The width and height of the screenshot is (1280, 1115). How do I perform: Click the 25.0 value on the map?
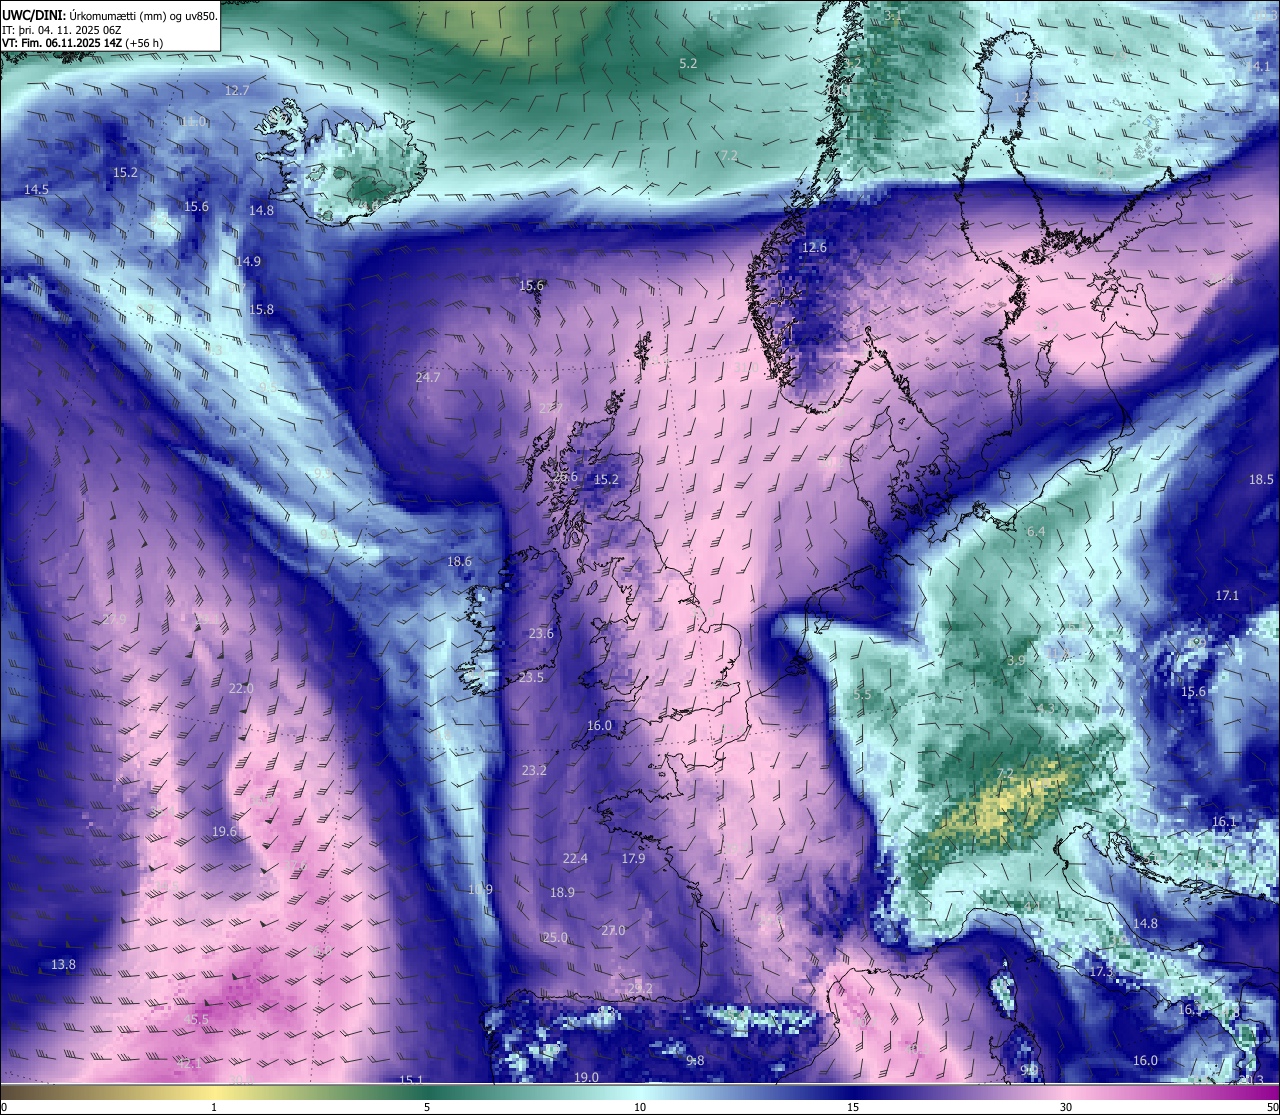pos(555,937)
